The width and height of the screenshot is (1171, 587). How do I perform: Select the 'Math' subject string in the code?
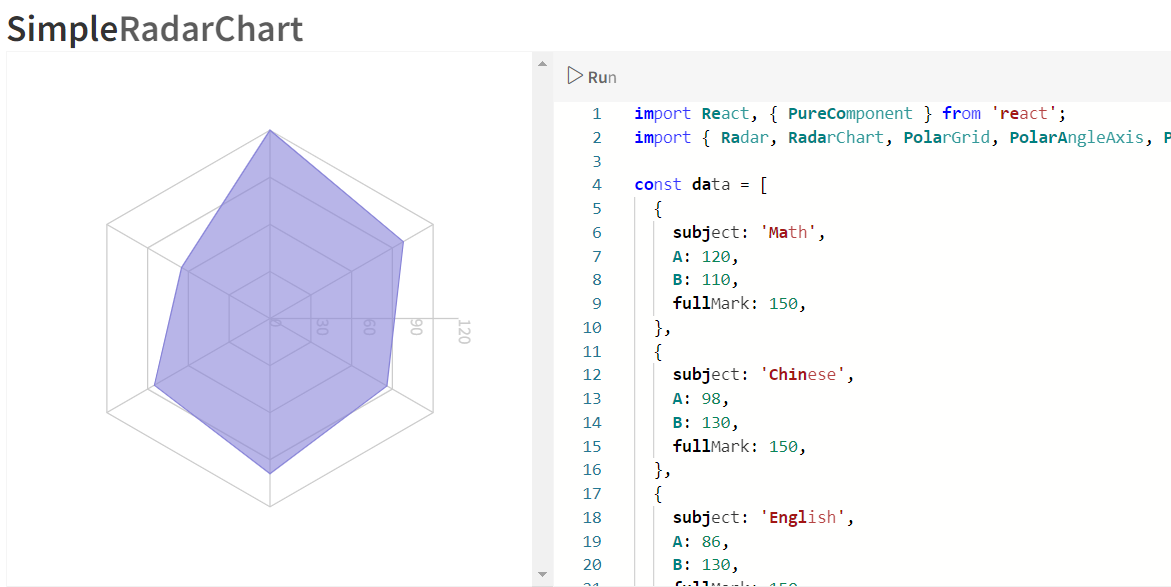coord(790,231)
